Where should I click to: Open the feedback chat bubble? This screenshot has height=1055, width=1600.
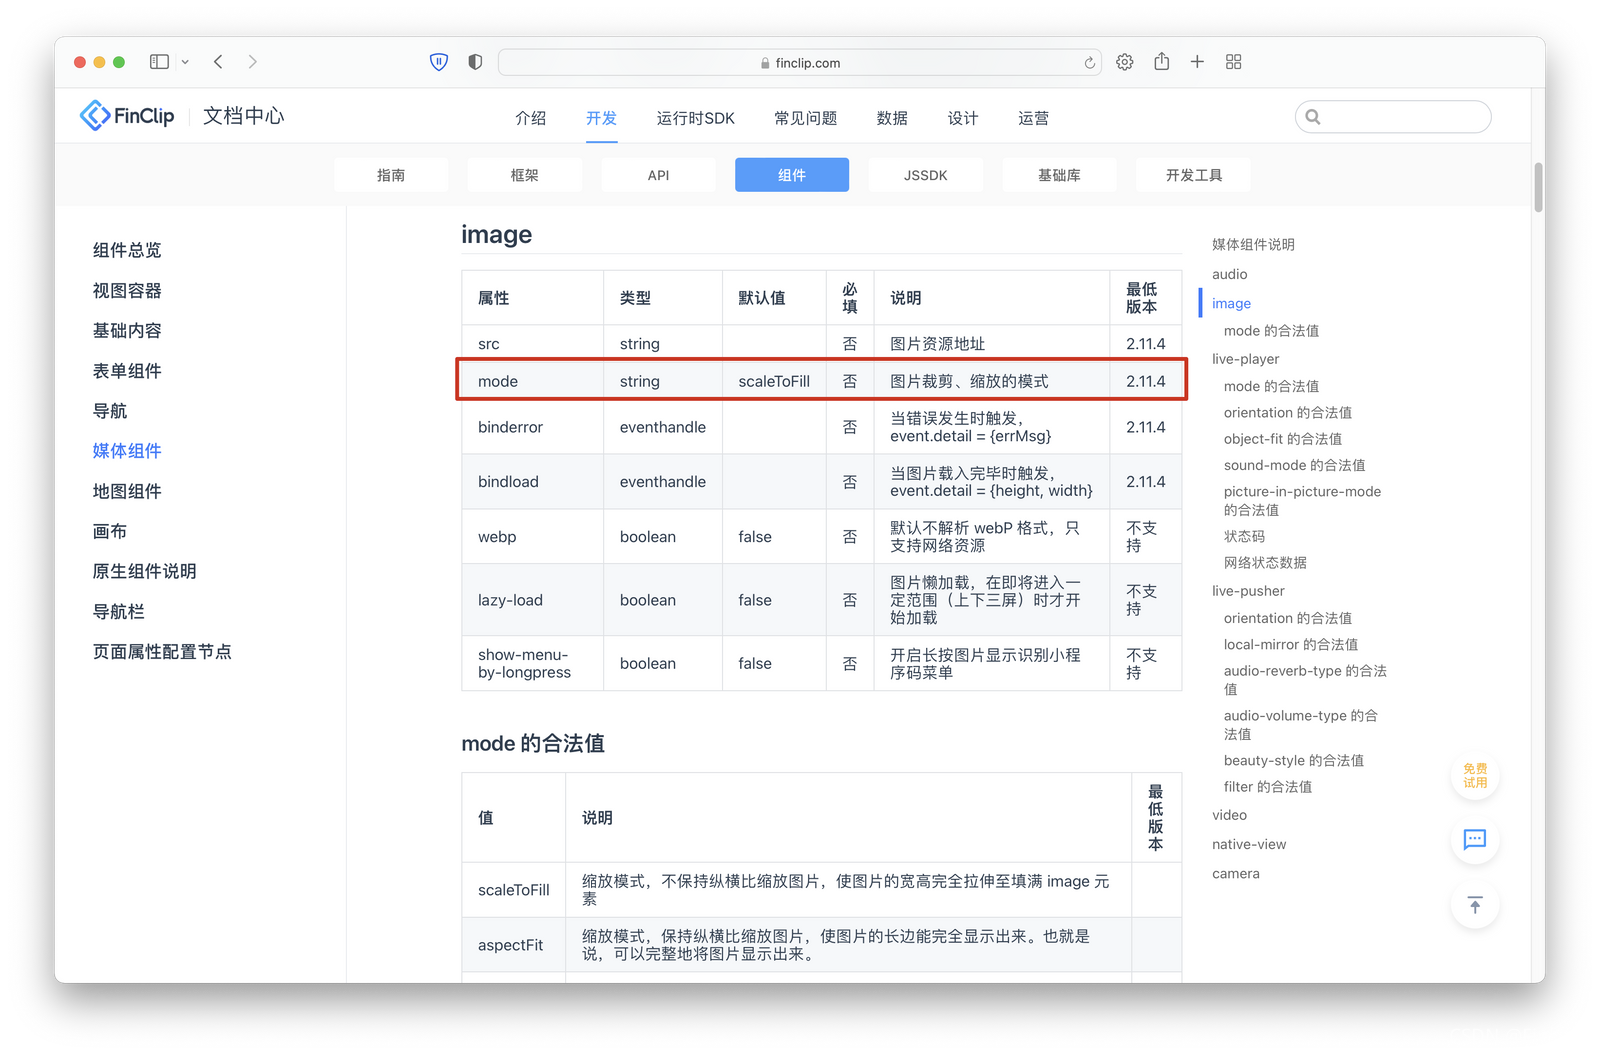(x=1474, y=840)
